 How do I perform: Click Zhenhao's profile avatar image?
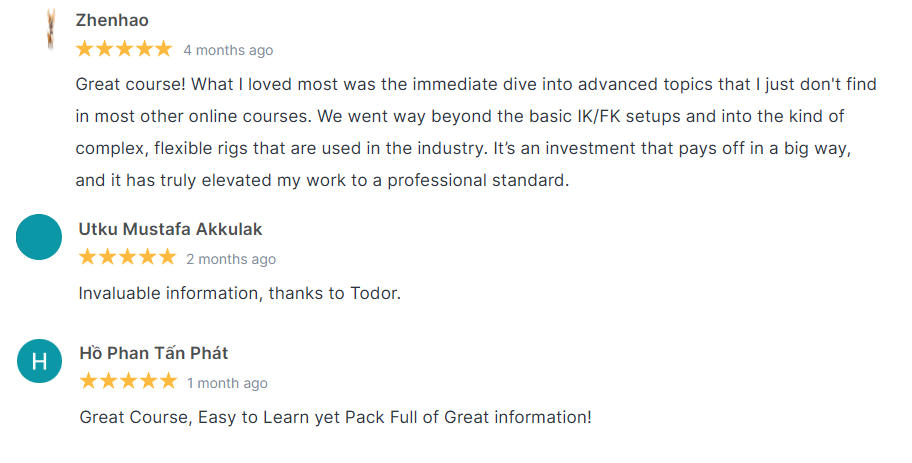click(x=50, y=29)
